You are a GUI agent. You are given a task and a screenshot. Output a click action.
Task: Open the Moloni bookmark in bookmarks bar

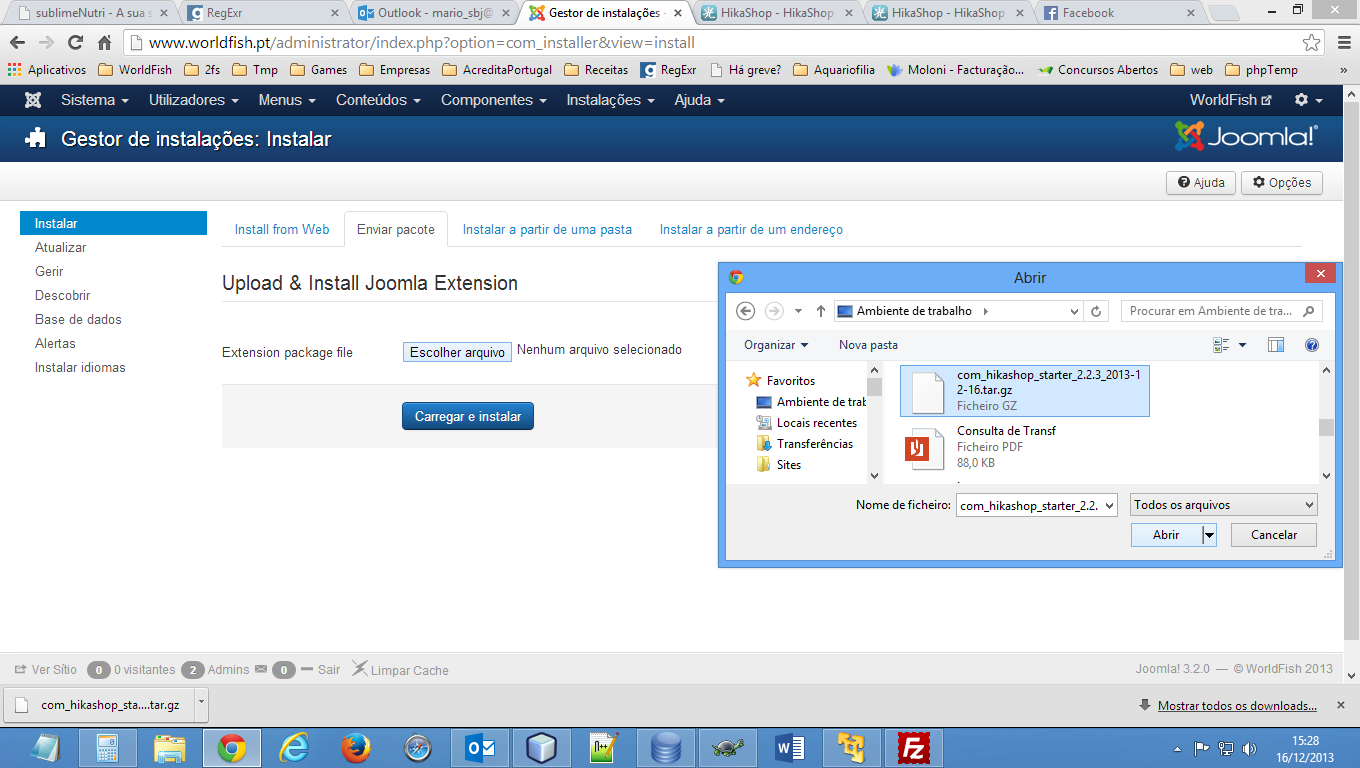pyautogui.click(x=955, y=70)
